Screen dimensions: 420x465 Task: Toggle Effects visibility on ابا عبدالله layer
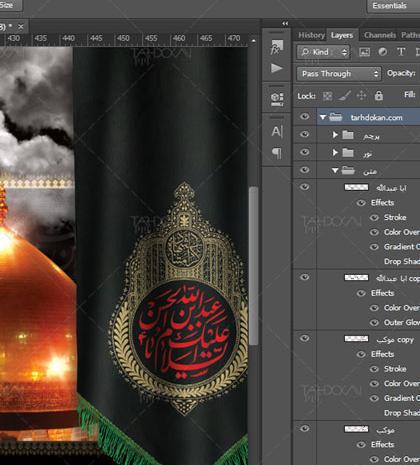pyautogui.click(x=361, y=203)
